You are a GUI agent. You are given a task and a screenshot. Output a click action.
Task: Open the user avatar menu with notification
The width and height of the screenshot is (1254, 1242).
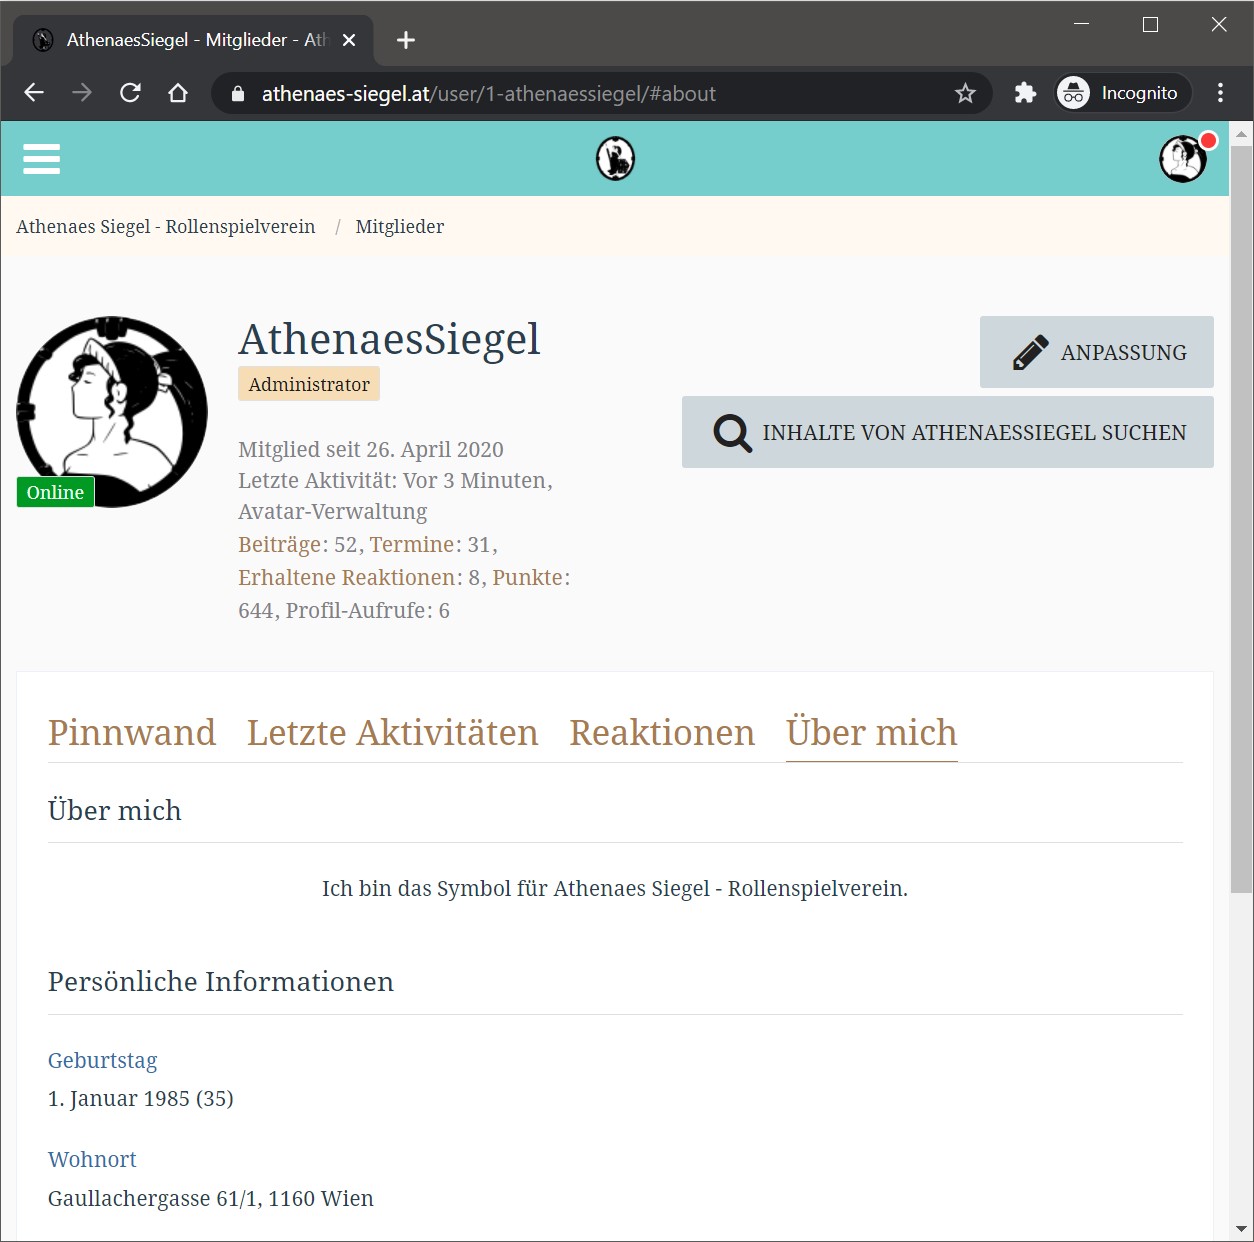1184,158
